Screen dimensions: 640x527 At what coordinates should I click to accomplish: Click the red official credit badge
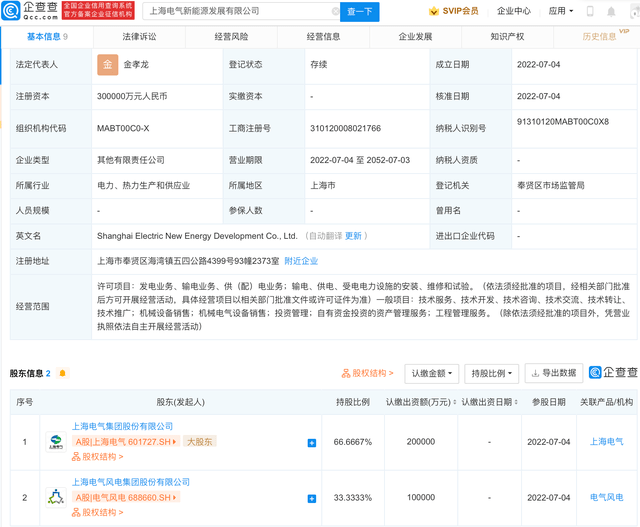tap(98, 11)
